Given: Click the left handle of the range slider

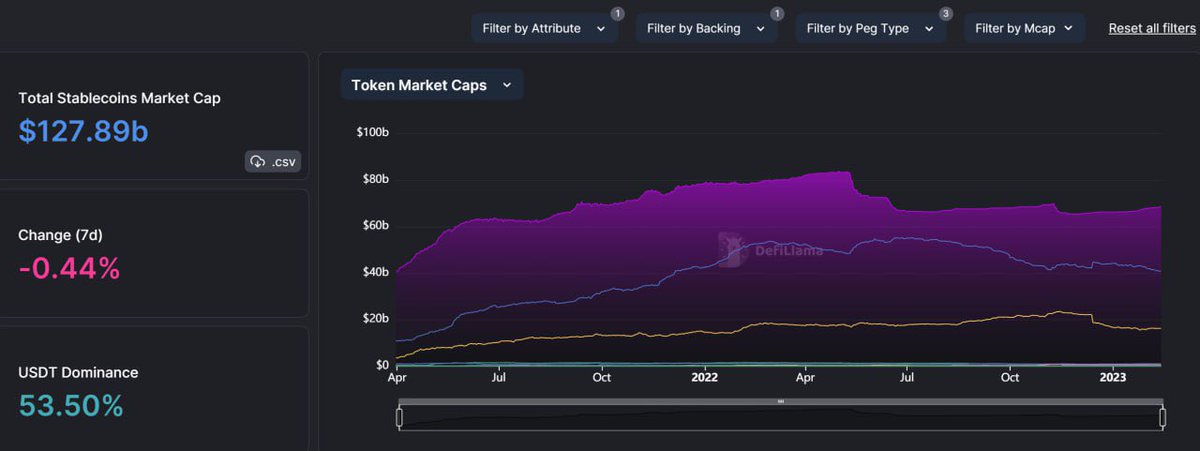Looking at the screenshot, I should point(399,418).
